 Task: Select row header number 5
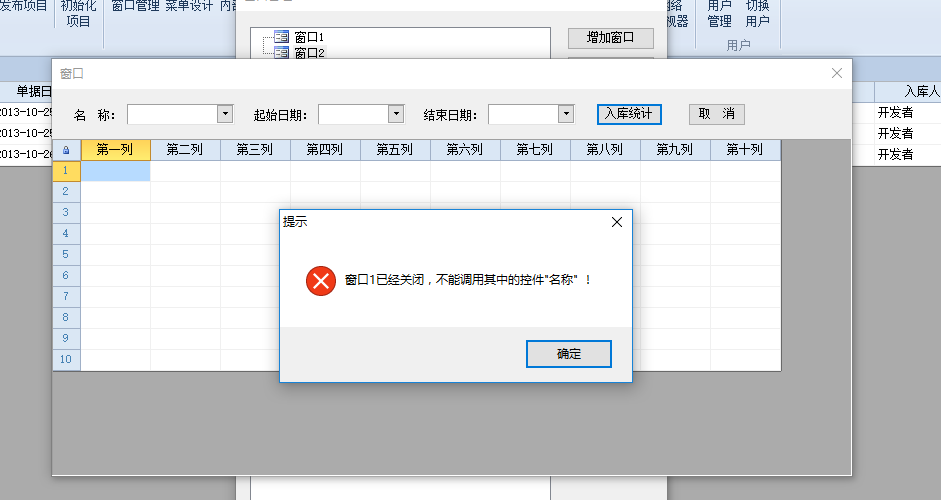click(x=66, y=255)
